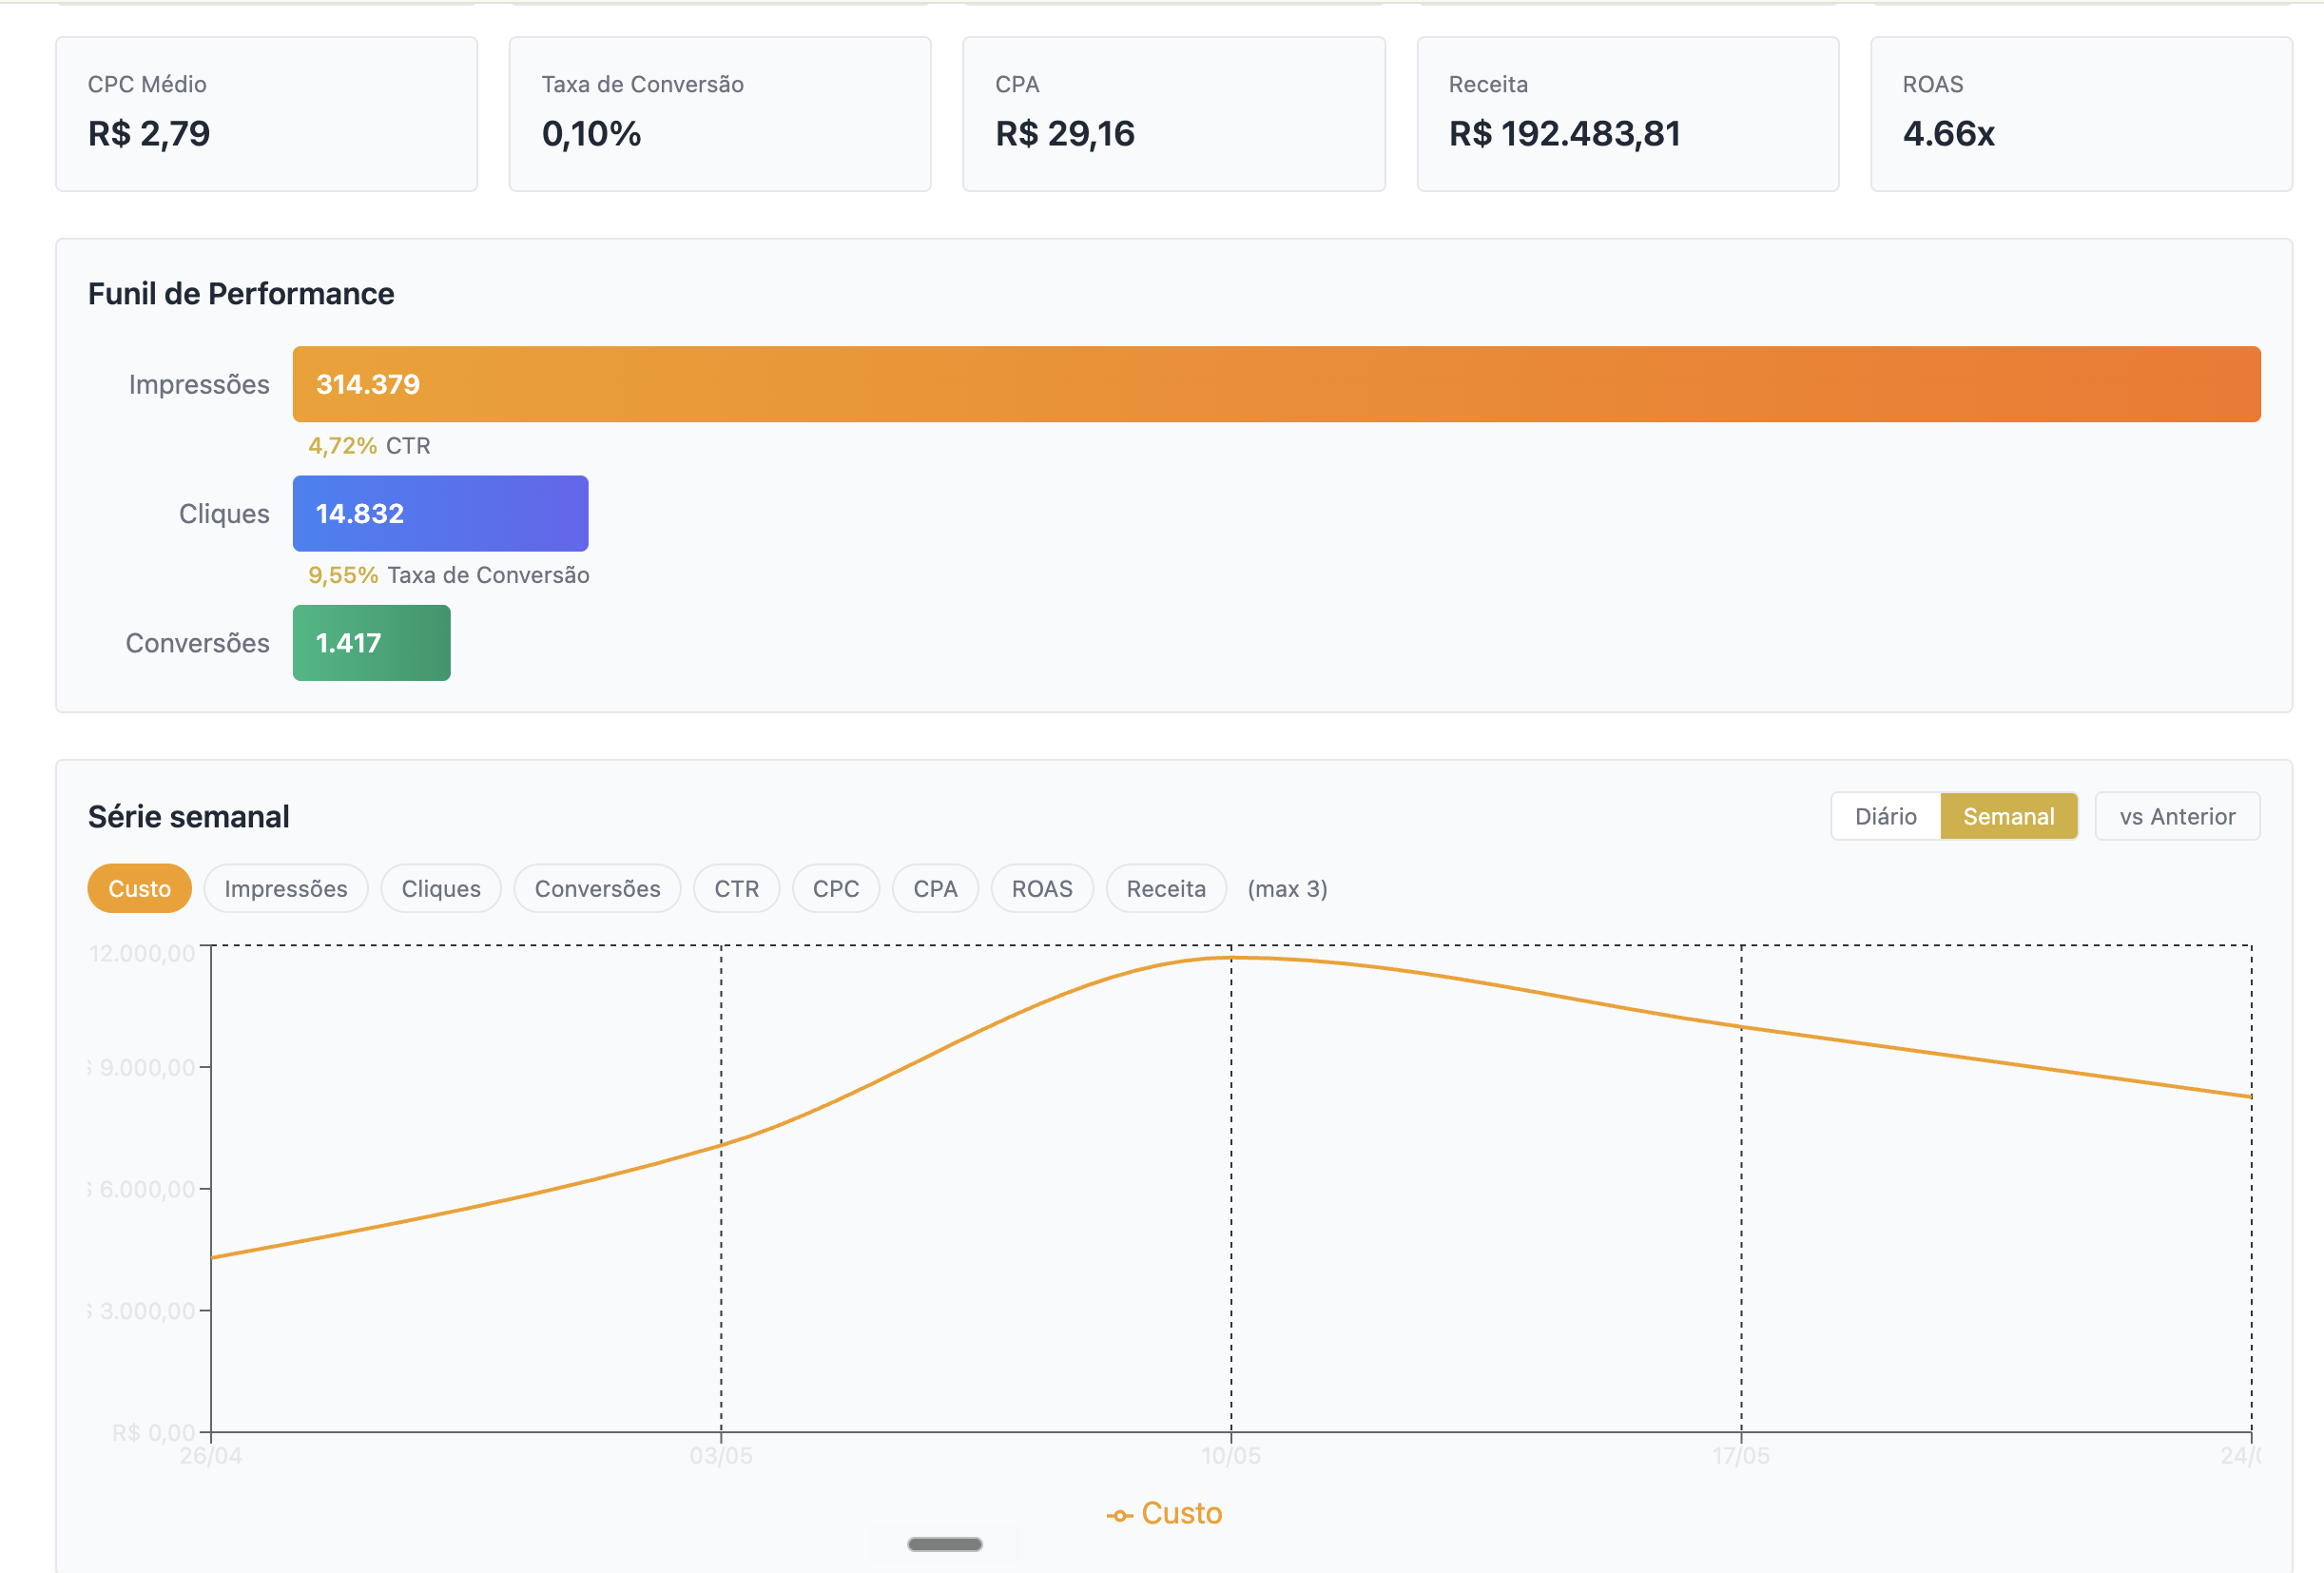Toggle the Impressões metric chip
This screenshot has width=2324, height=1573.
click(286, 888)
